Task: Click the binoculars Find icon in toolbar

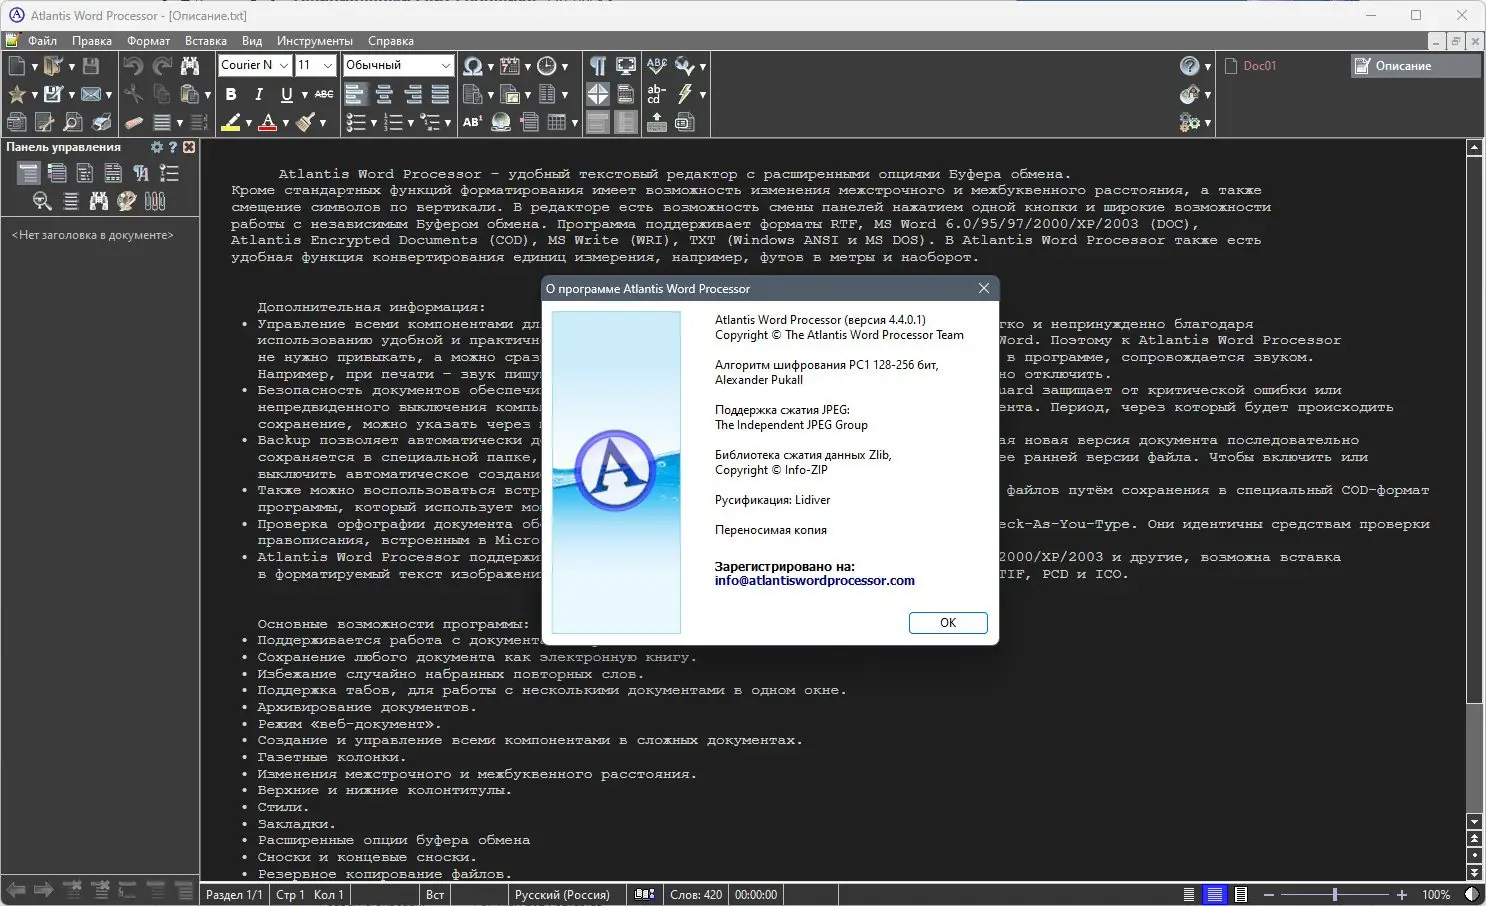Action: pyautogui.click(x=190, y=66)
